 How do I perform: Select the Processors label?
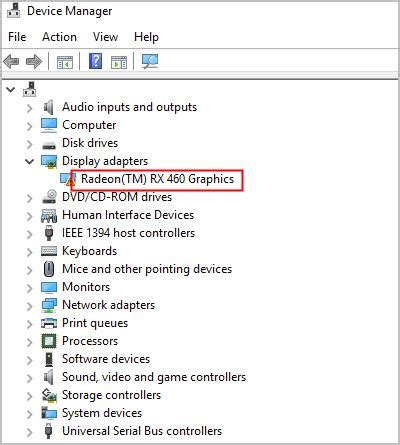[x=90, y=341]
